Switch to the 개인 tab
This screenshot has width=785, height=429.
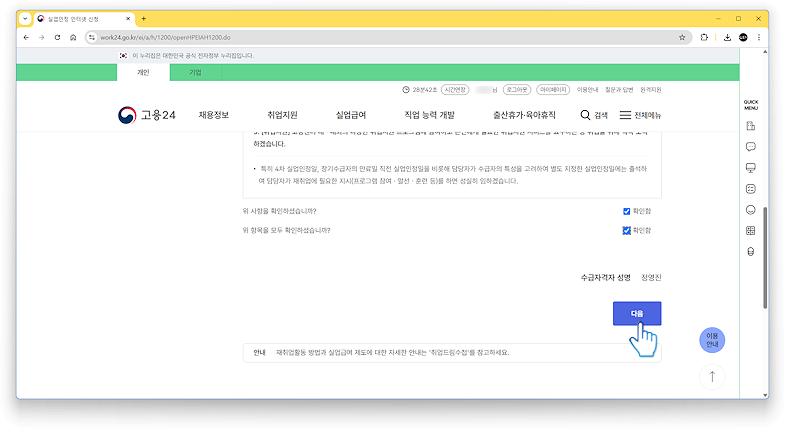tap(143, 73)
